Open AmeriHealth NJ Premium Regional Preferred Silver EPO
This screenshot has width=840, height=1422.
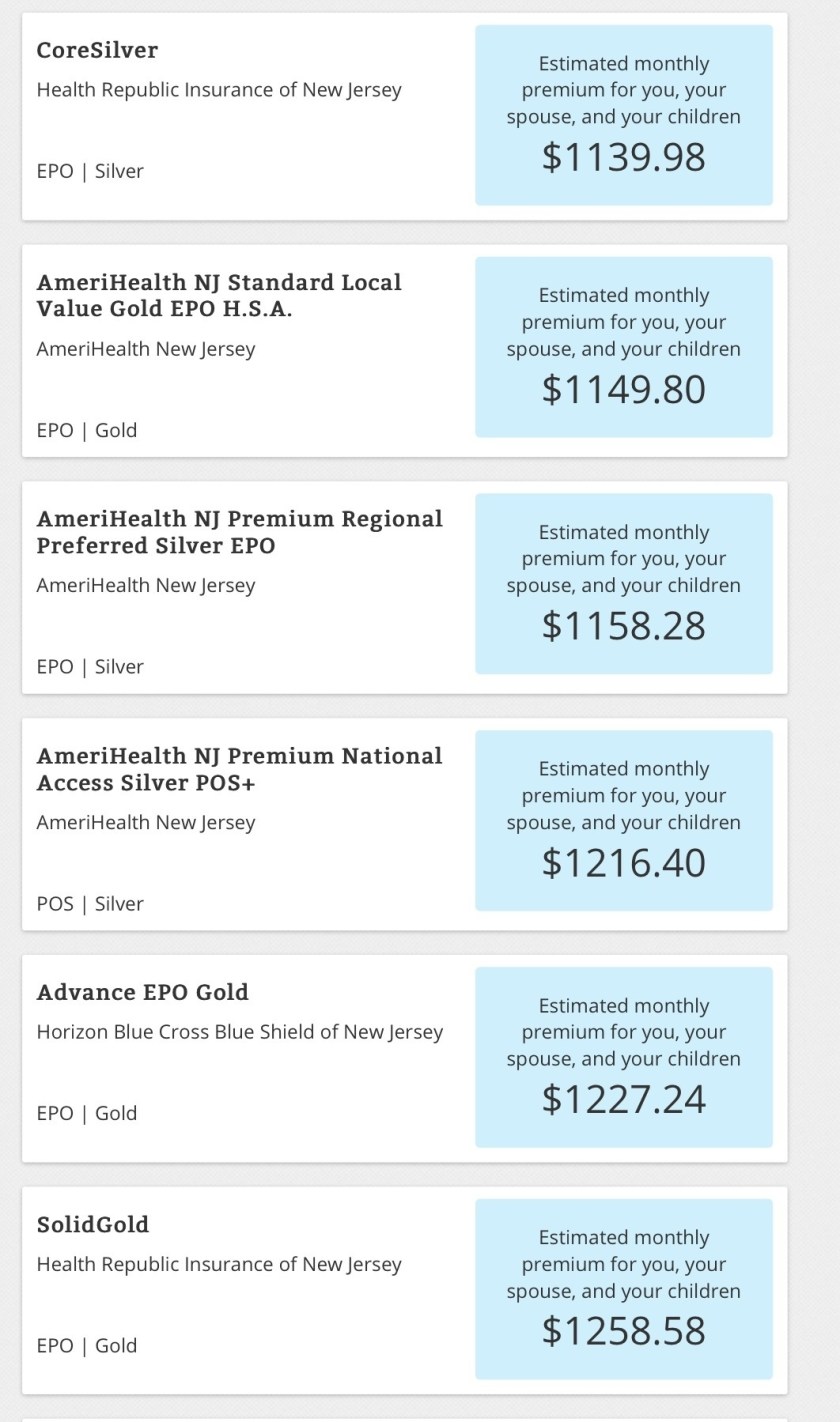click(x=239, y=532)
